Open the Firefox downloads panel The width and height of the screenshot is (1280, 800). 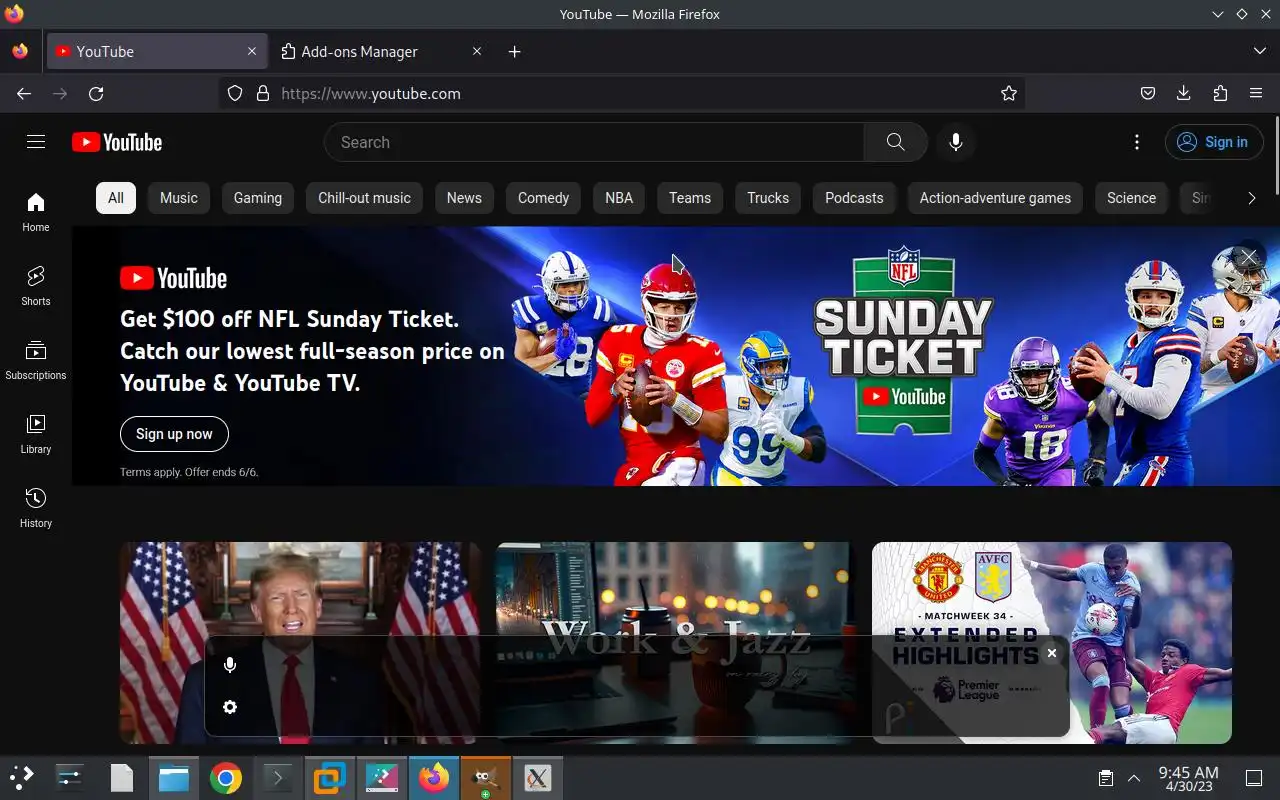coord(1184,93)
